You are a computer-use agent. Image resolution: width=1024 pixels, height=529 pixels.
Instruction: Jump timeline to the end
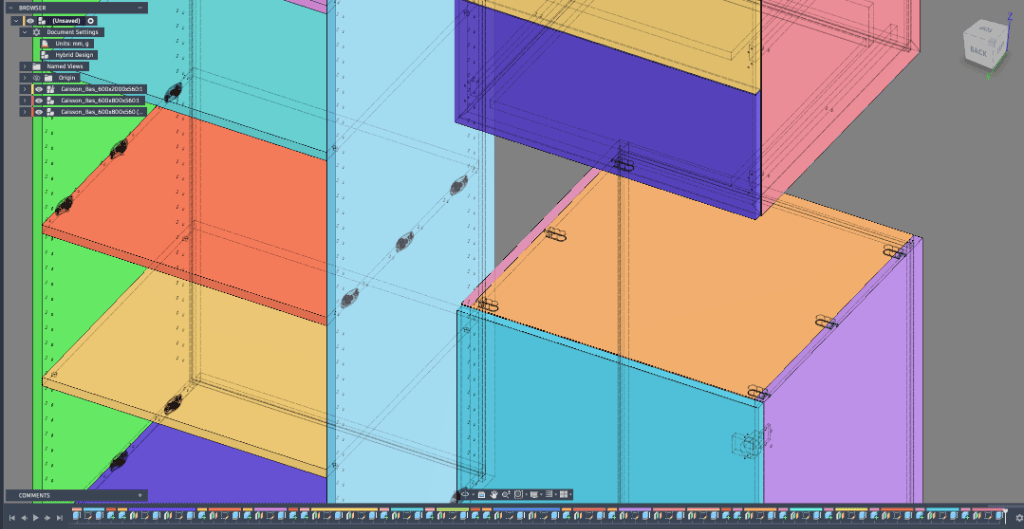[59, 517]
